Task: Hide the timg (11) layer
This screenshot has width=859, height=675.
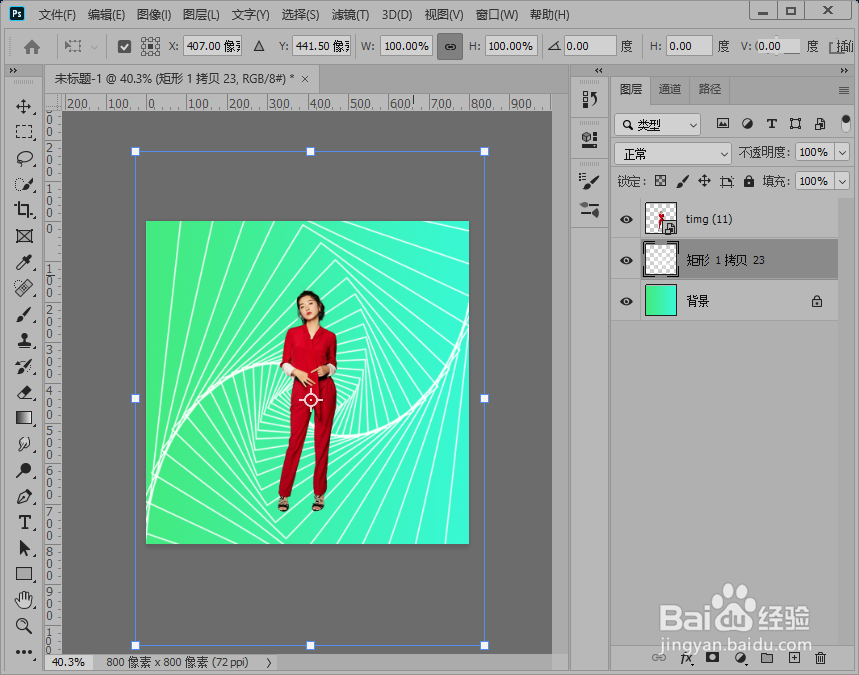Action: click(x=627, y=219)
